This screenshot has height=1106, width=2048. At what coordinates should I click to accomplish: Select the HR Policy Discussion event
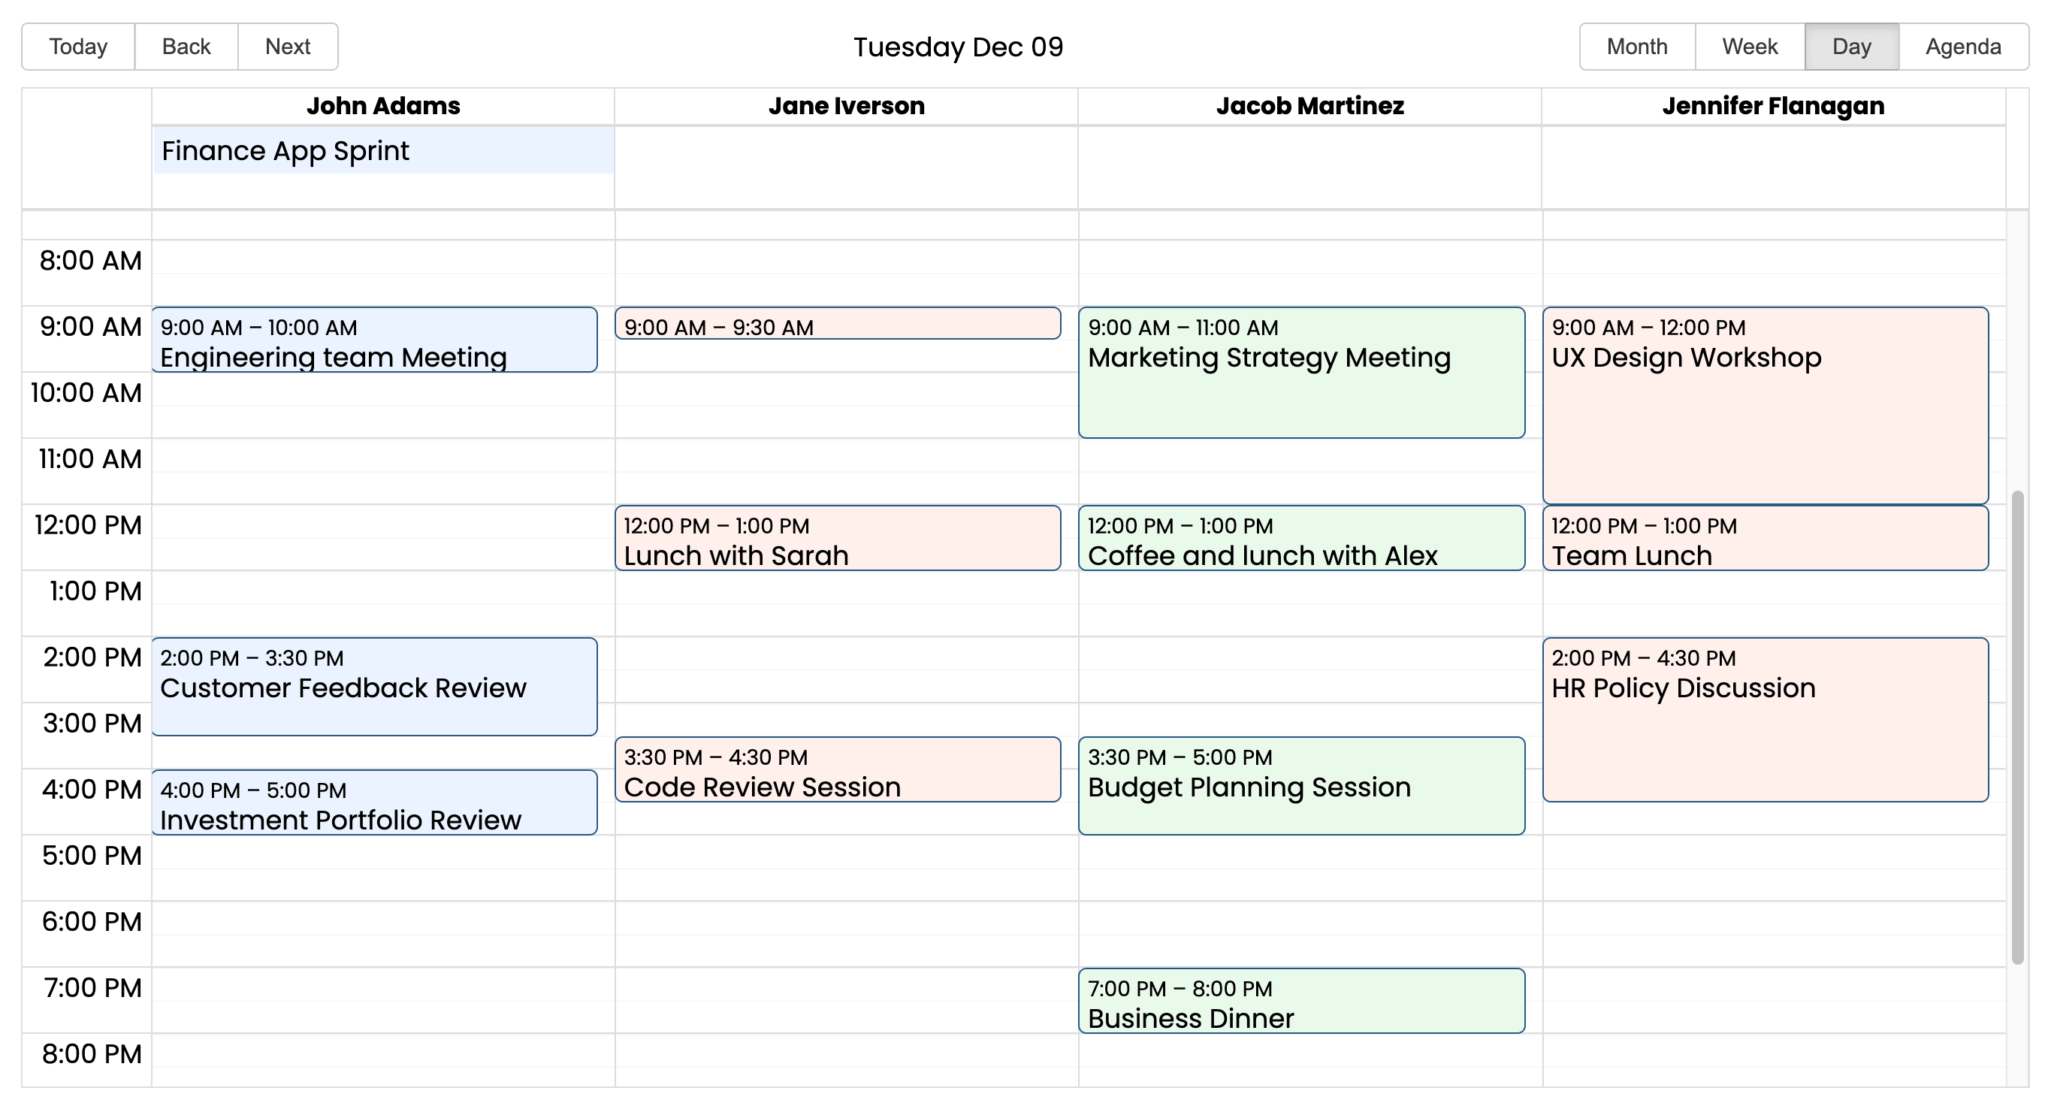(x=1765, y=720)
